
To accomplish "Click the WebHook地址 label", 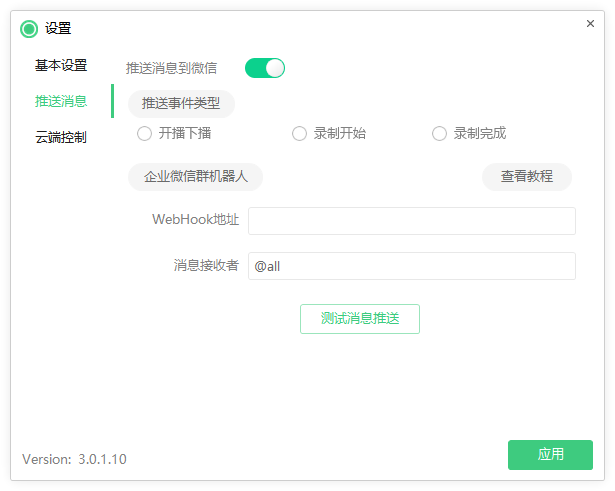I will coord(195,220).
